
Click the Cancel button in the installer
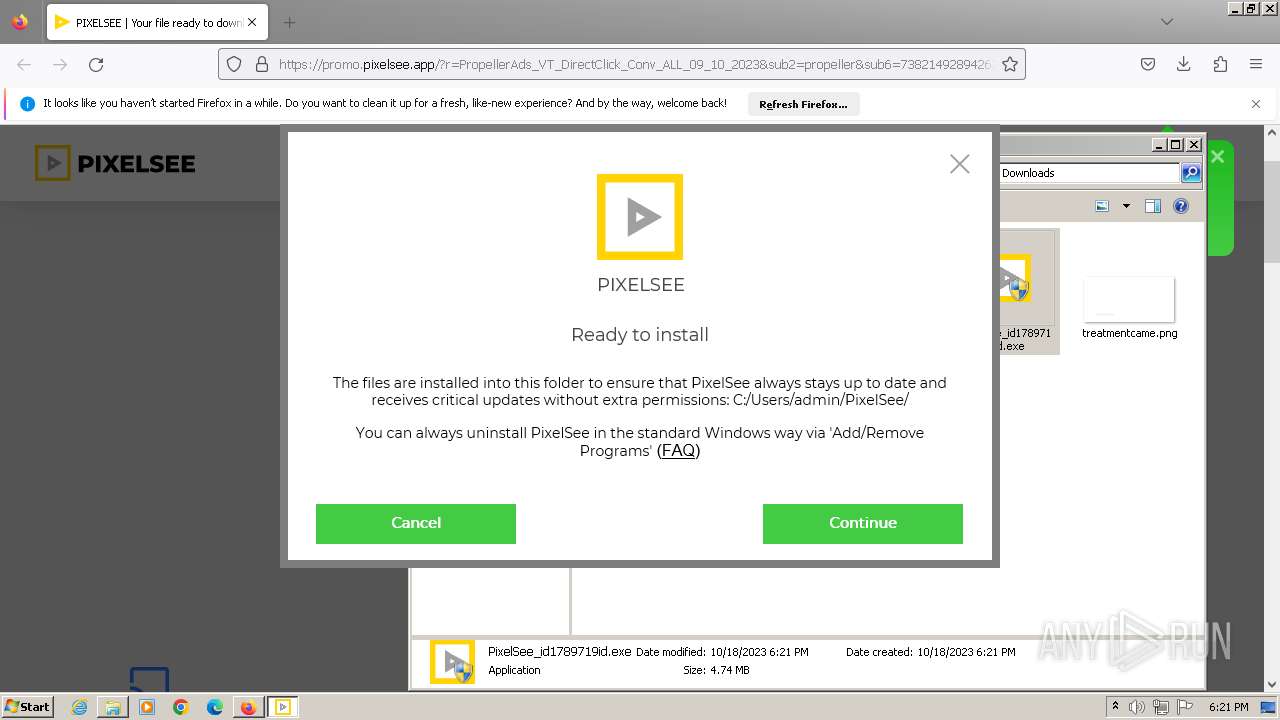[416, 523]
